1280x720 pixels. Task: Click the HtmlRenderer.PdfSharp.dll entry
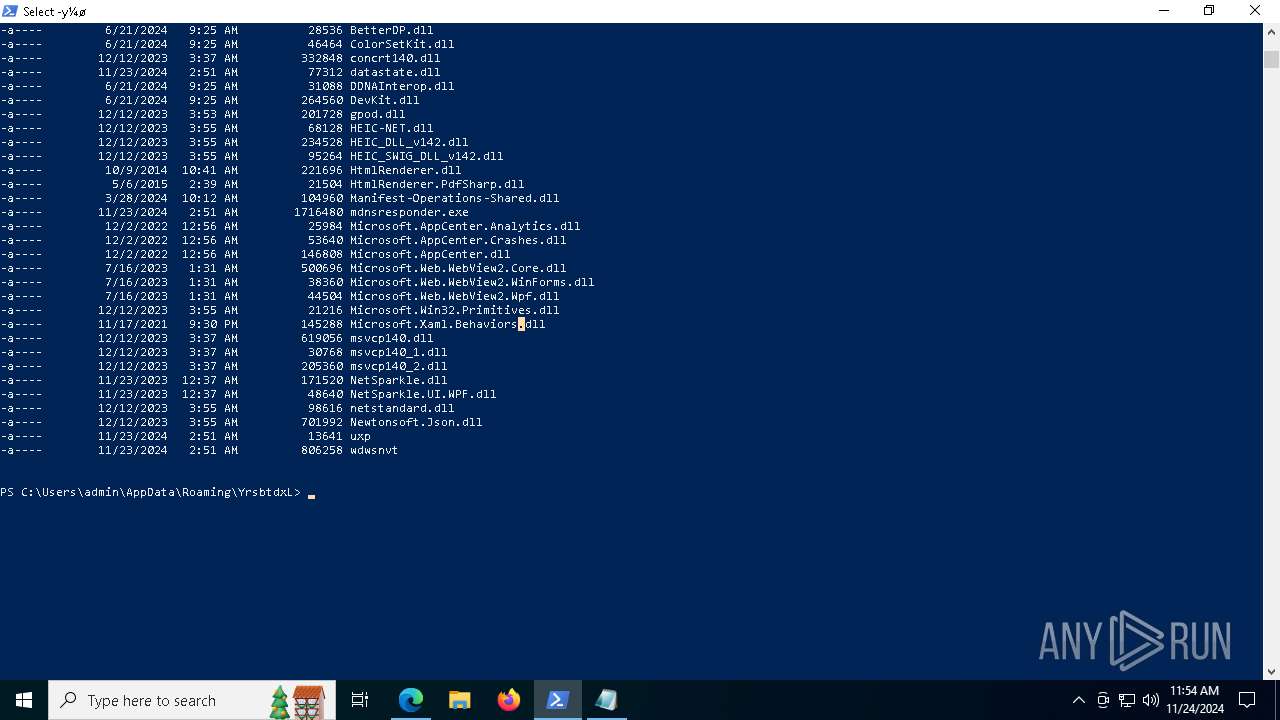(437, 184)
